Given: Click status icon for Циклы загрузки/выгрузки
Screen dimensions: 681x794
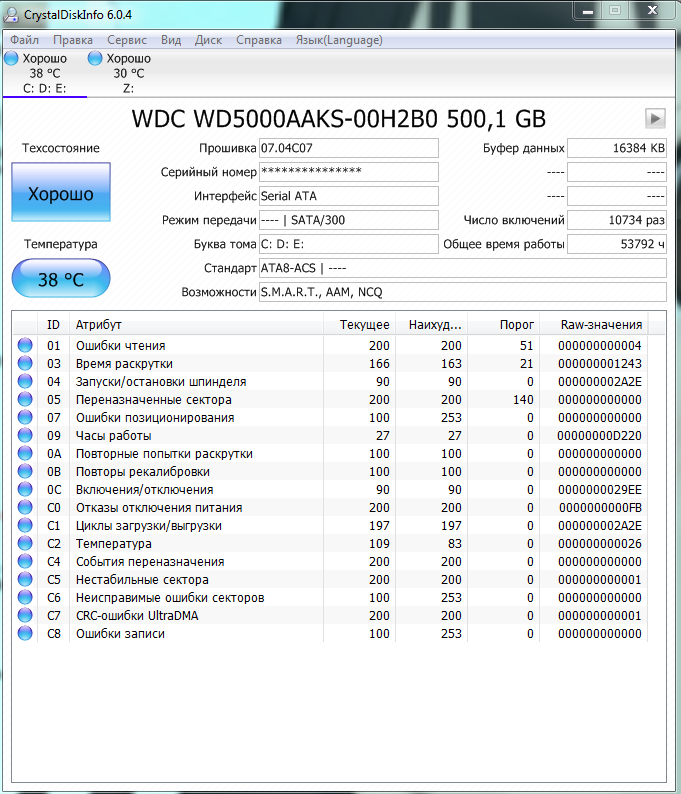Looking at the screenshot, I should coord(25,525).
